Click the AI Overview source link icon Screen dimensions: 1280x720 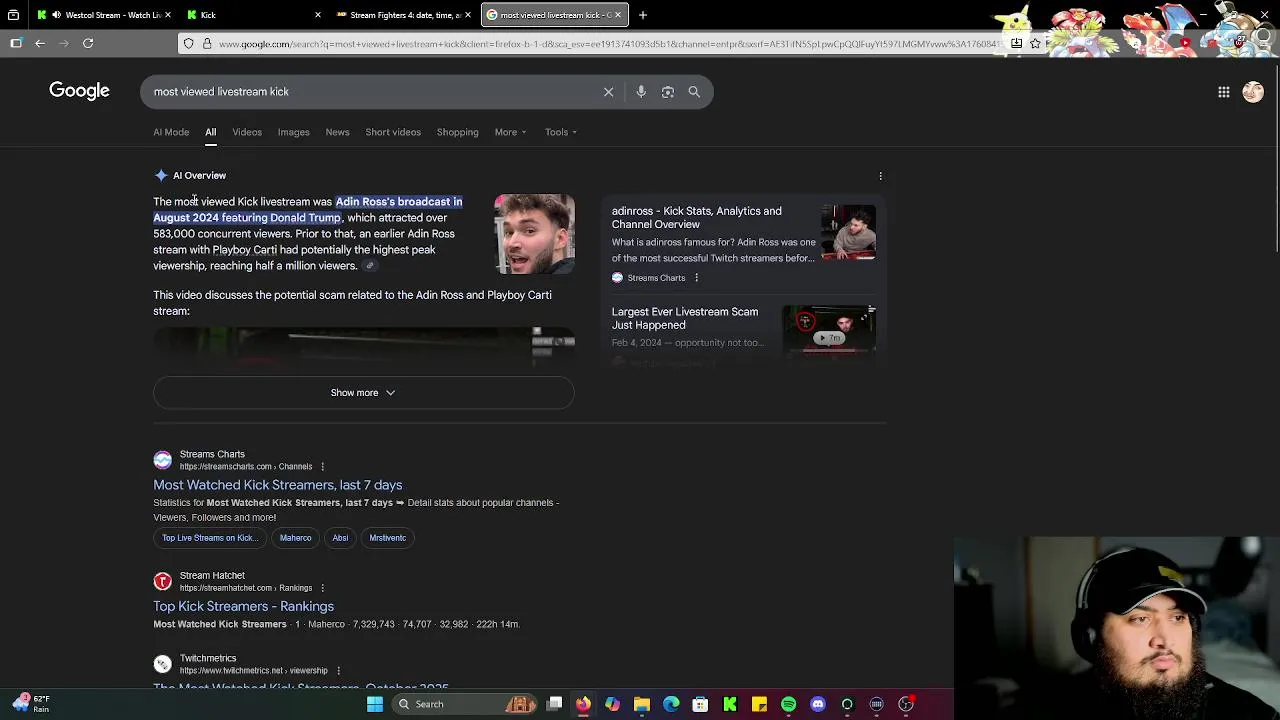369,266
